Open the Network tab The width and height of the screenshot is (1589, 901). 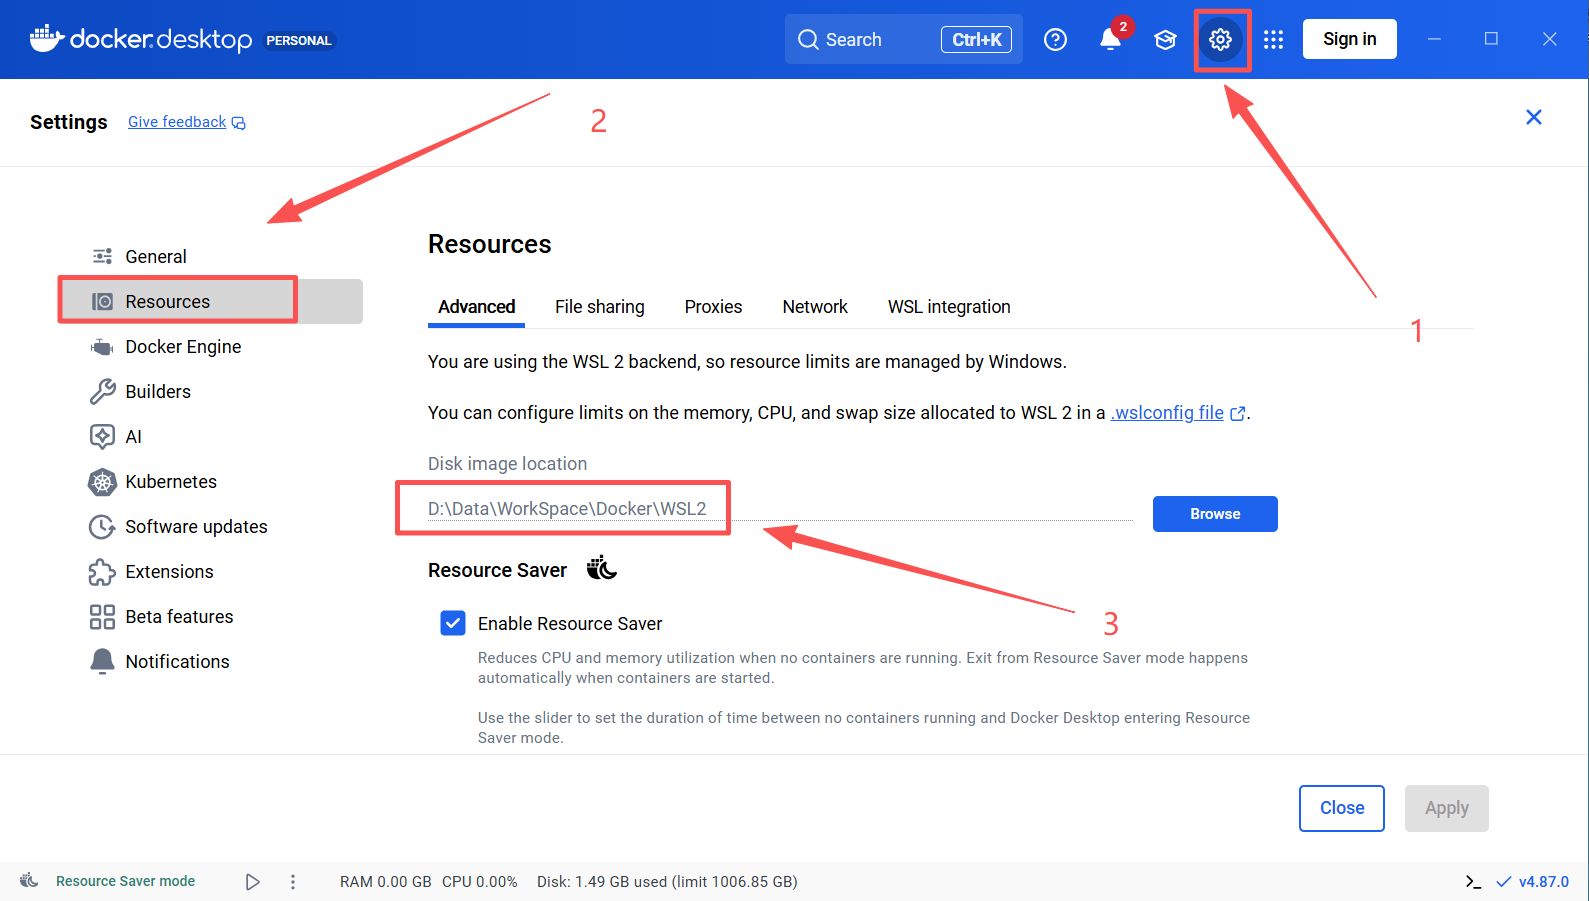pyautogui.click(x=815, y=307)
